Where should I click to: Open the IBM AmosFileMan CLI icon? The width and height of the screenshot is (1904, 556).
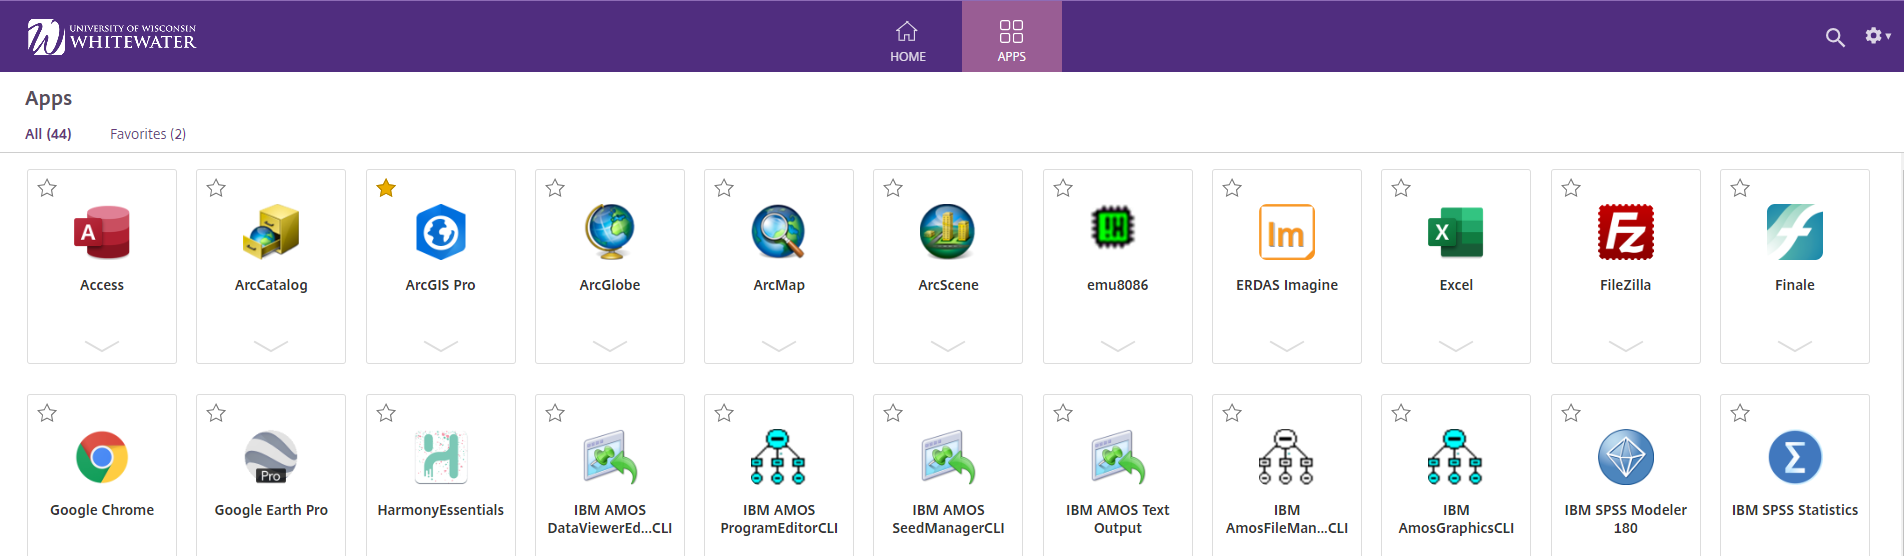[x=1287, y=457]
